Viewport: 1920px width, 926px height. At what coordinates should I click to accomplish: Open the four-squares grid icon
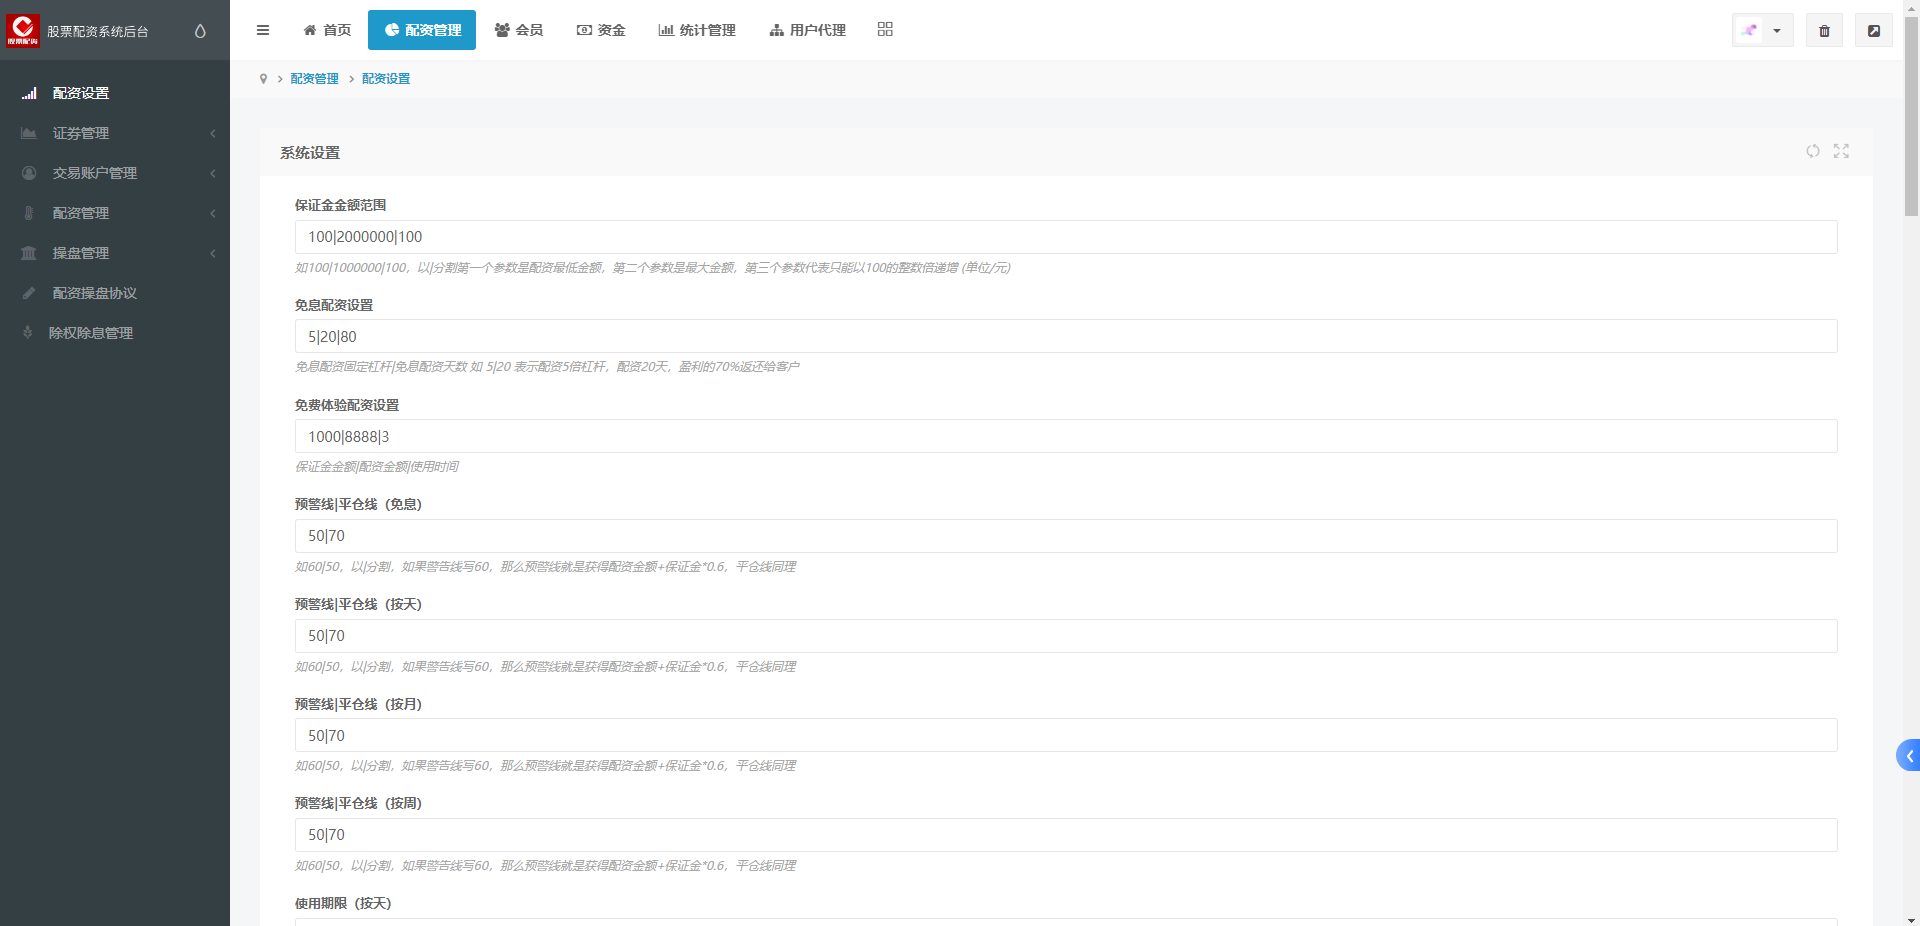tap(885, 30)
